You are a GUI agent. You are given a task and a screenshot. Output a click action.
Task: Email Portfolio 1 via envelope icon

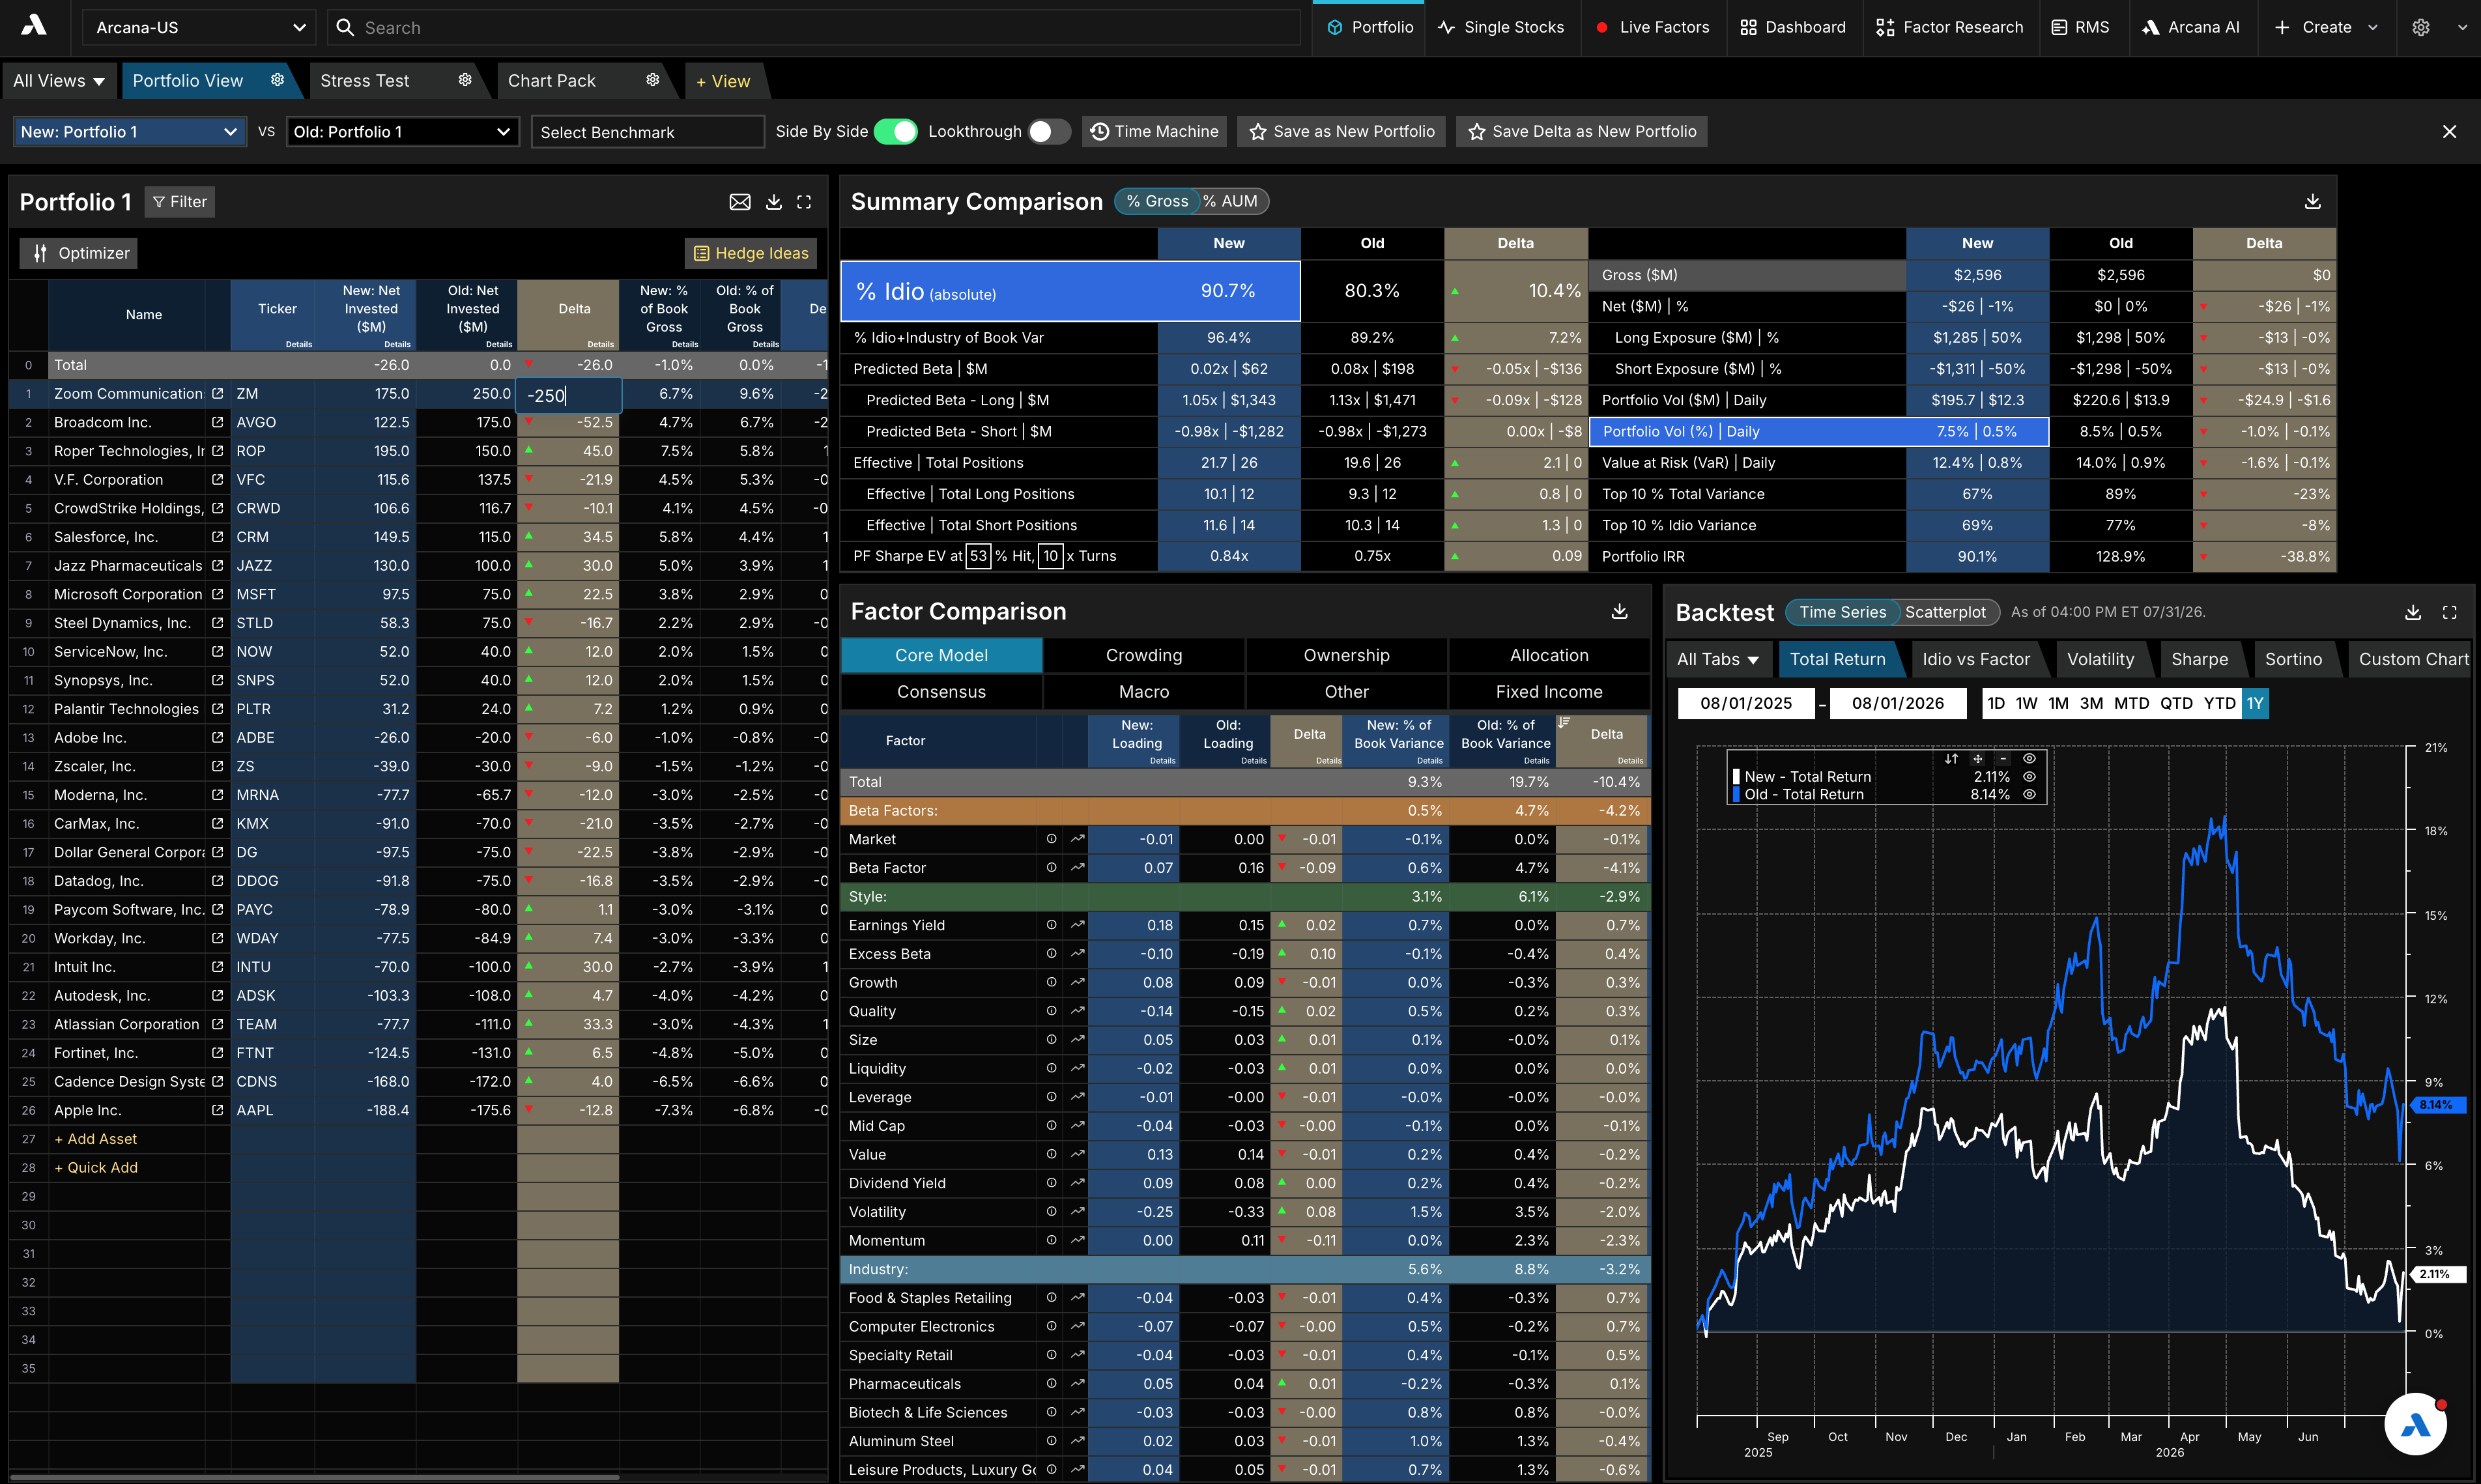(740, 202)
